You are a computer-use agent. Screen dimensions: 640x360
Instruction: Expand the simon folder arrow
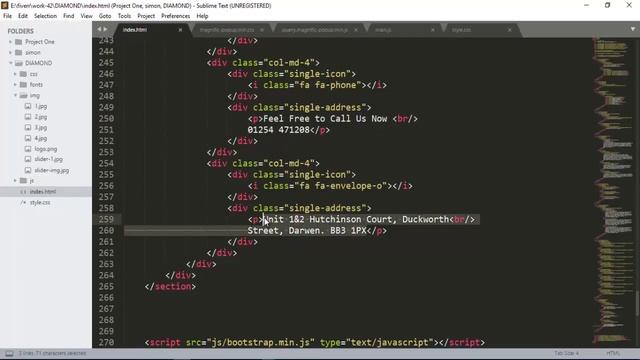(x=11, y=52)
